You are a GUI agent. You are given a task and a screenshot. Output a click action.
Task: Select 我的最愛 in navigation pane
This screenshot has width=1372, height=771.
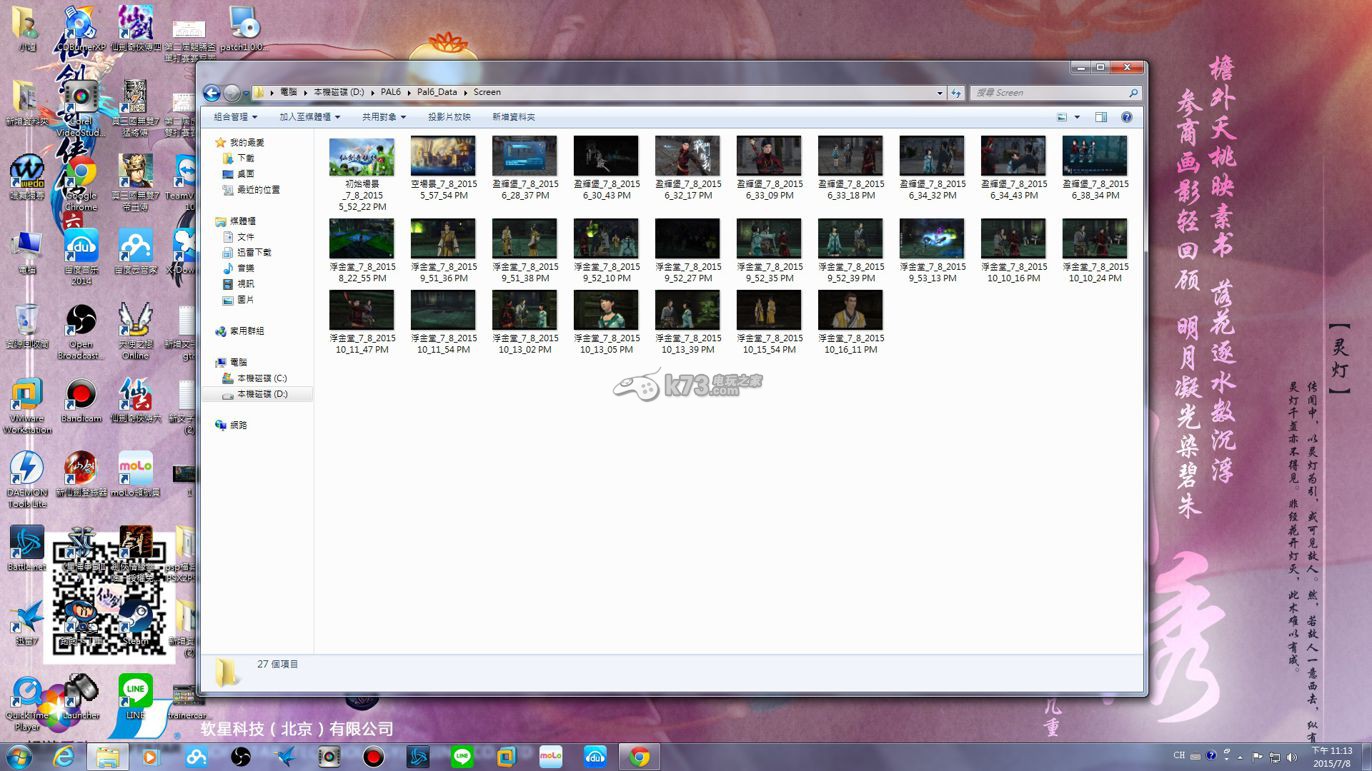pos(239,143)
